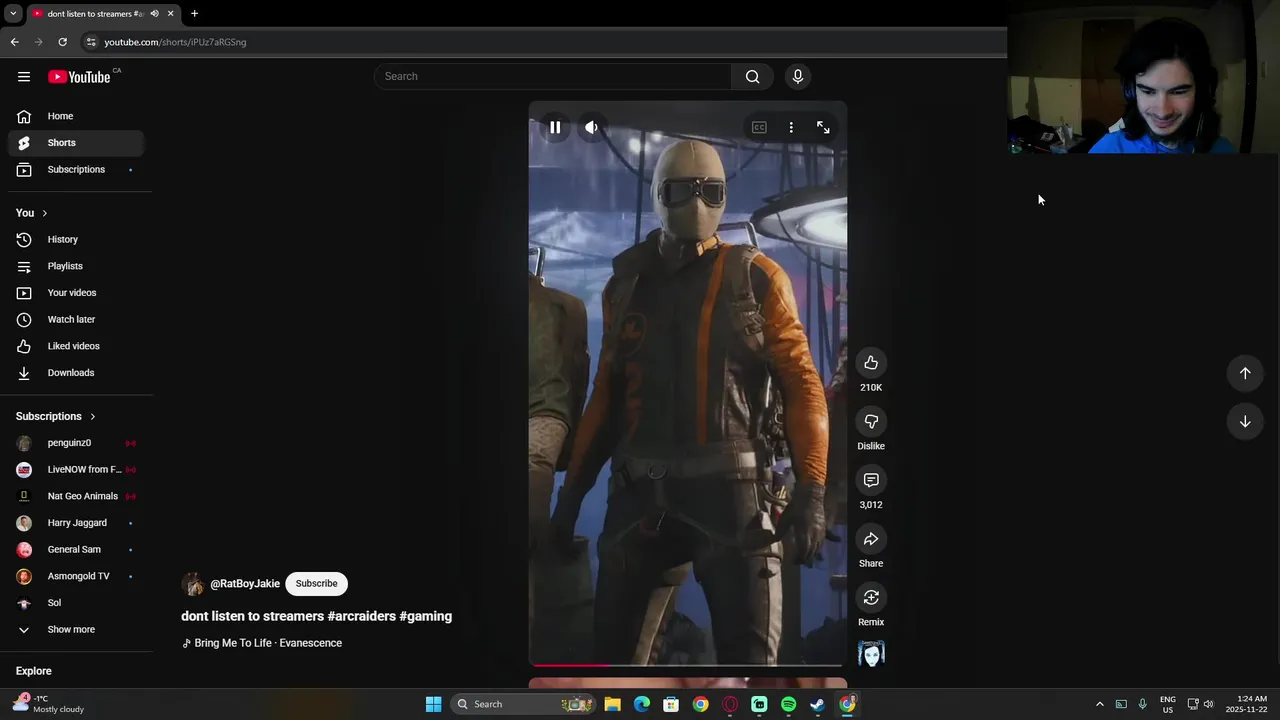Screen dimensions: 1280x720
Task: Expand the You section chevron
Action: tap(44, 213)
